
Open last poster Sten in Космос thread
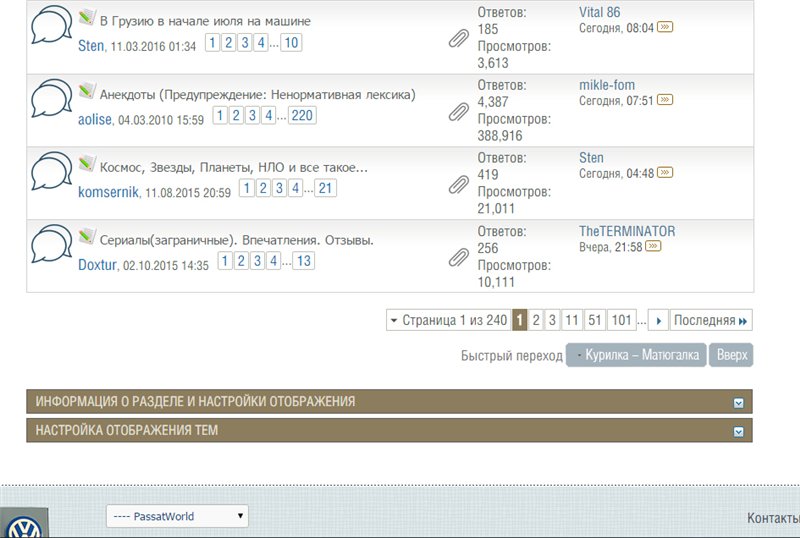(x=591, y=158)
